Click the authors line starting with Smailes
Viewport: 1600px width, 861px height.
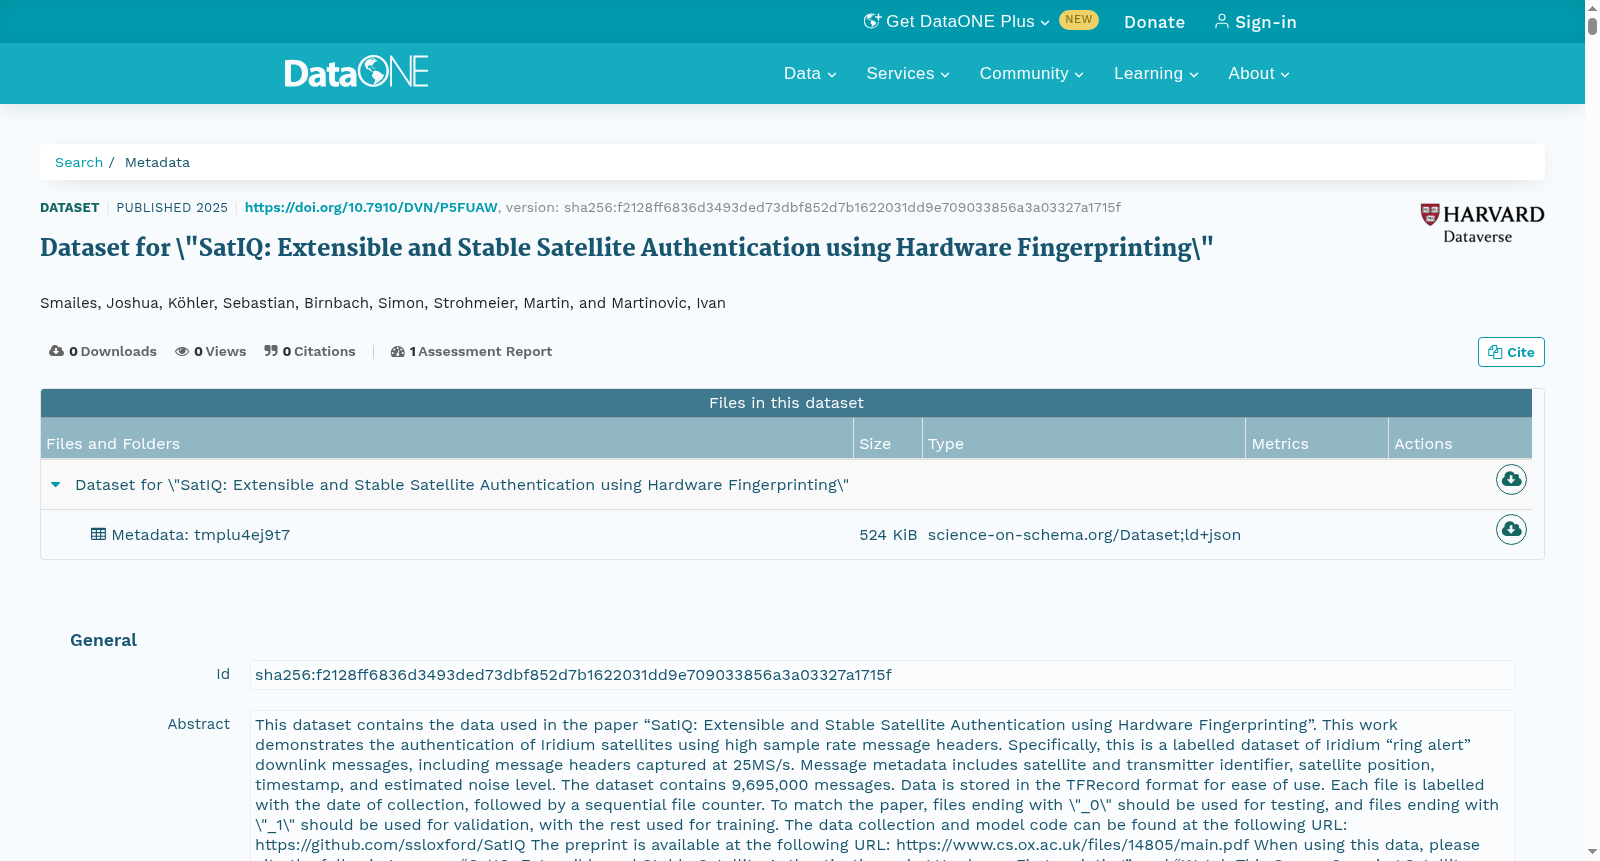tap(383, 303)
